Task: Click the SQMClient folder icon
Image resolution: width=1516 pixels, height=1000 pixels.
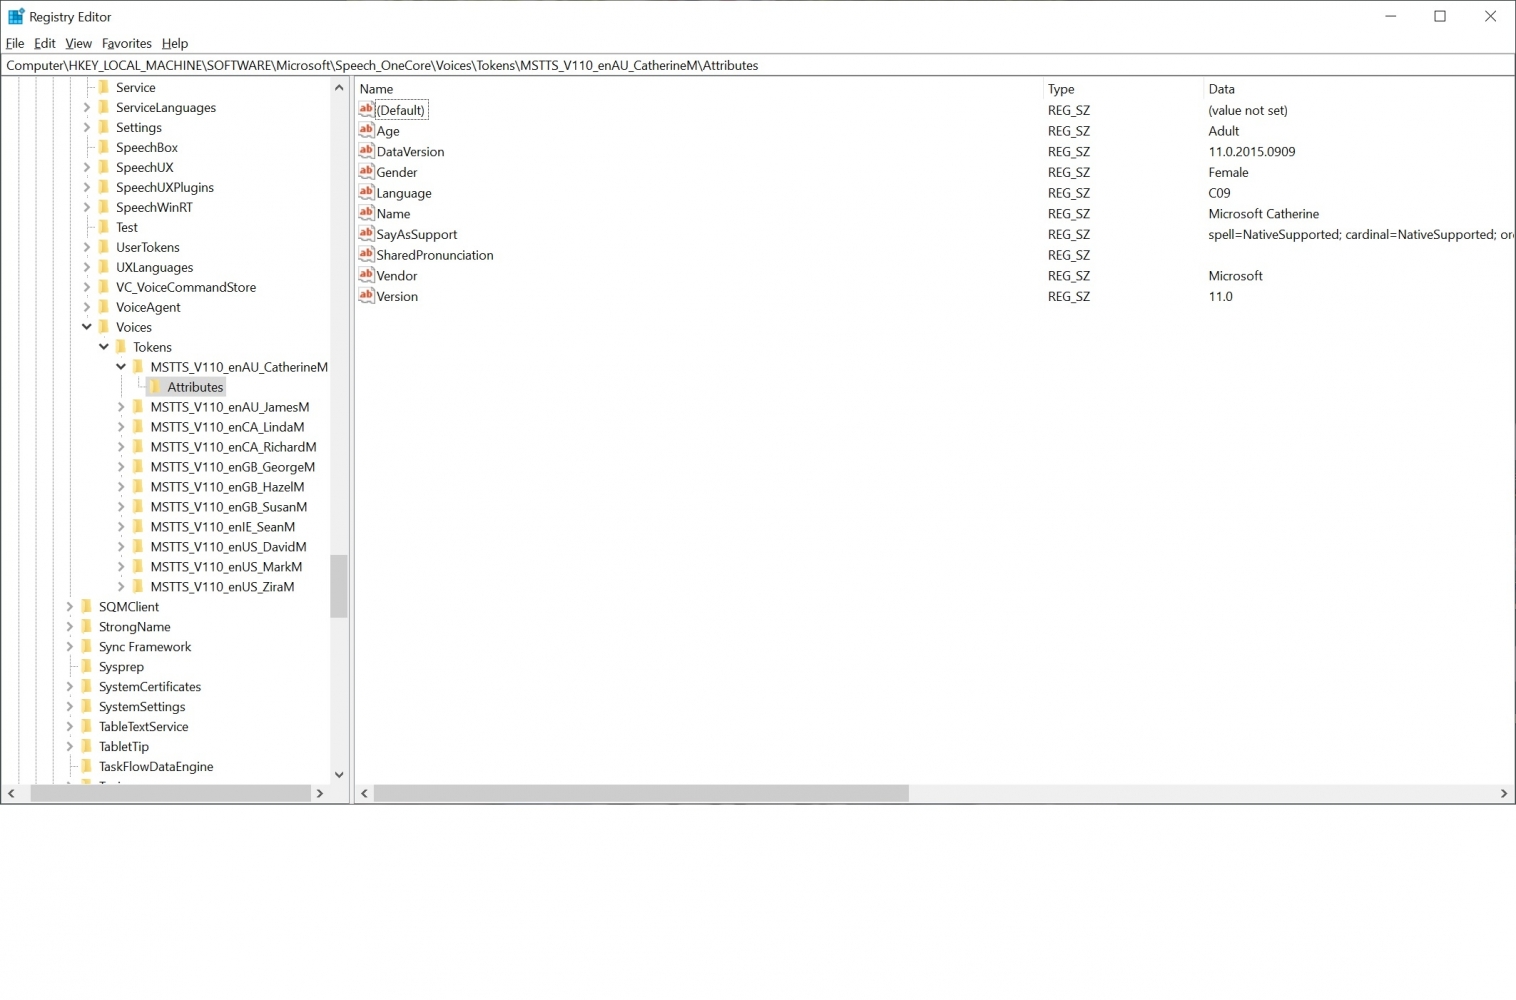Action: pyautogui.click(x=87, y=607)
